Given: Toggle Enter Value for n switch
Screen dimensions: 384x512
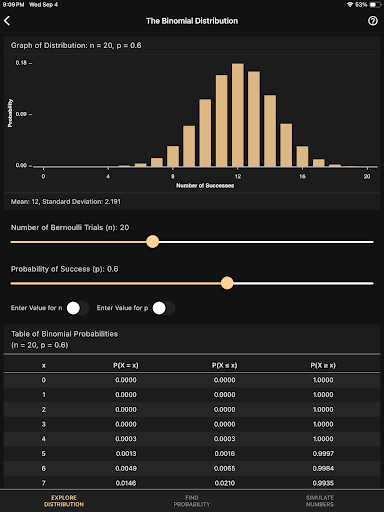Looking at the screenshot, I should tap(77, 308).
